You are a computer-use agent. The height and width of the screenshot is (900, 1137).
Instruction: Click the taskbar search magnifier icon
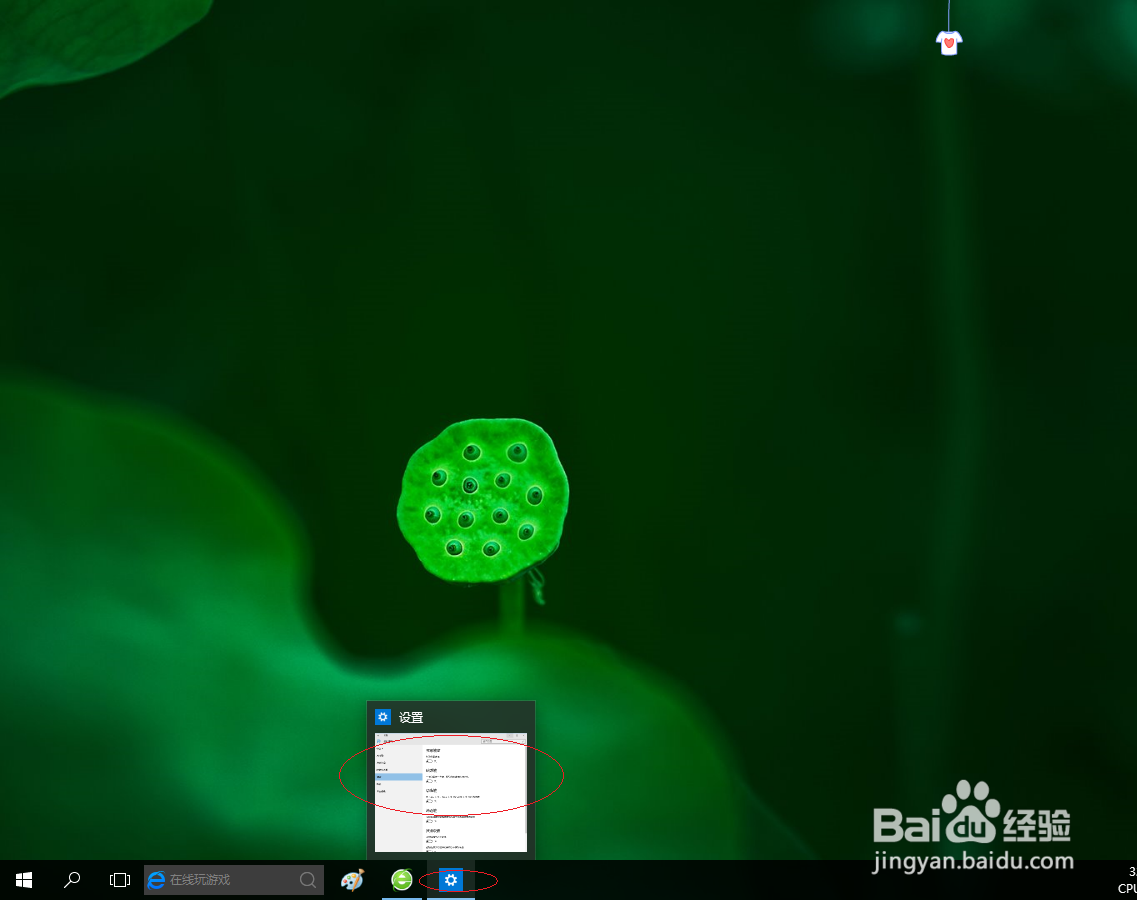tap(71, 880)
